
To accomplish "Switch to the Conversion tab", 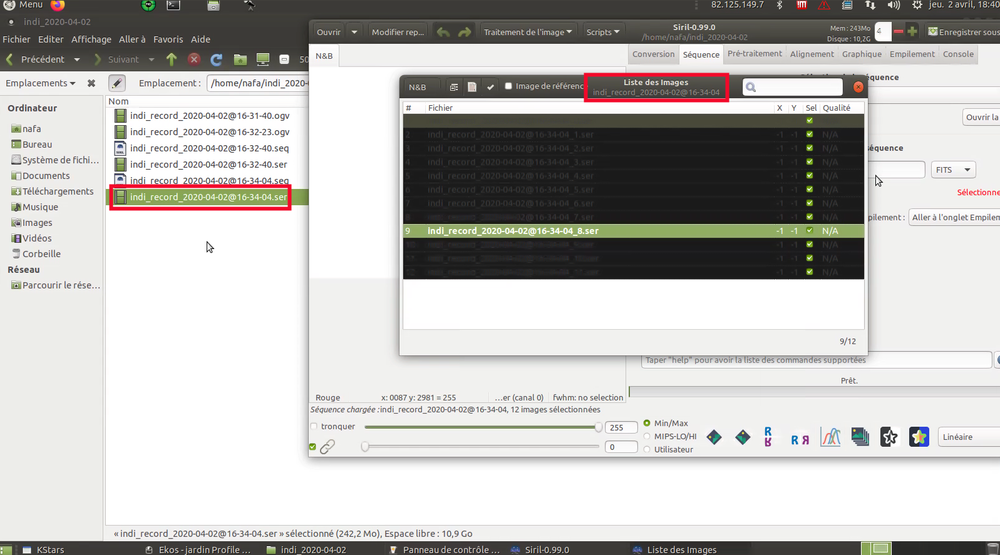I will [x=653, y=54].
